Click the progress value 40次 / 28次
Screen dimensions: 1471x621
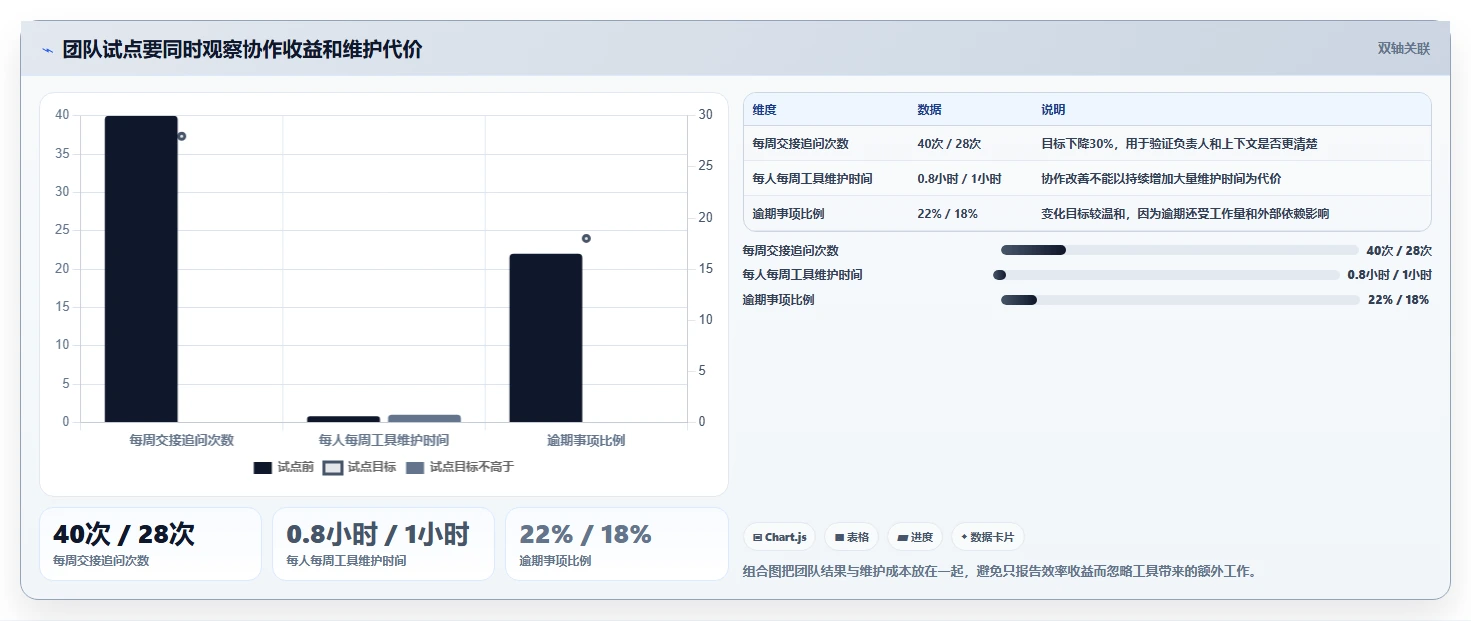coord(1399,251)
